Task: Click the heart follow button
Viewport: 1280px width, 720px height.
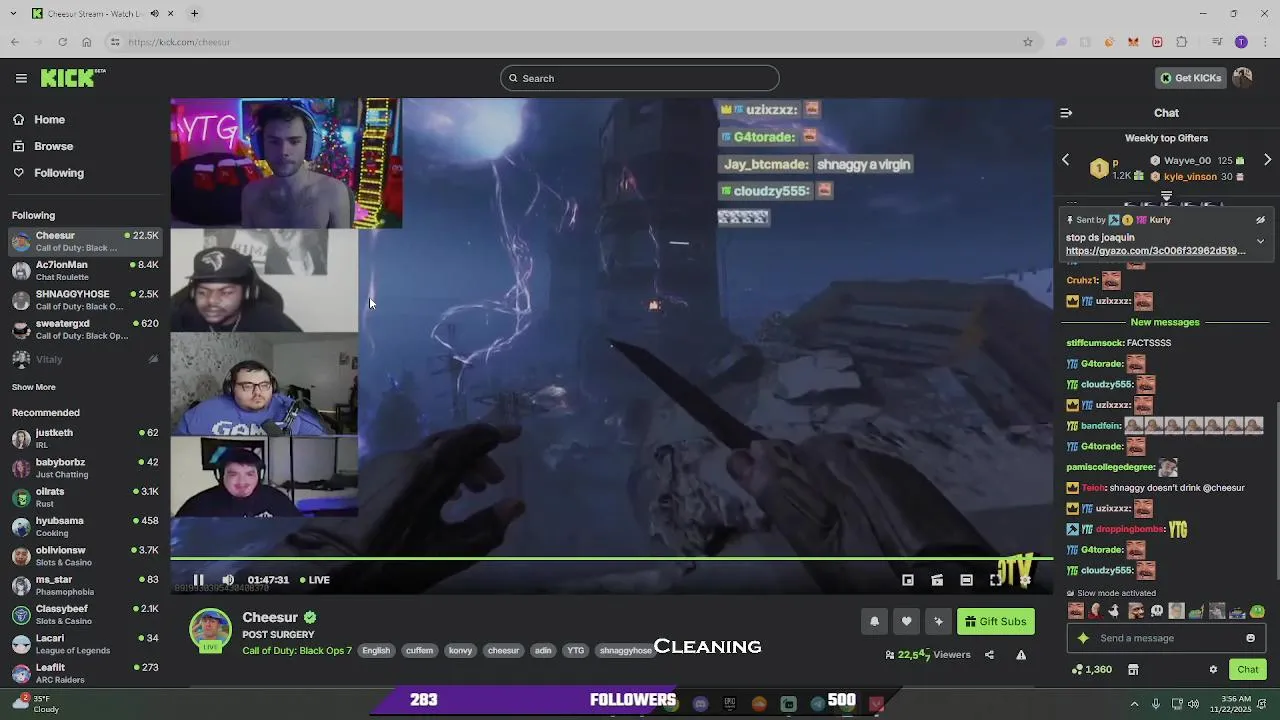Action: coord(906,621)
